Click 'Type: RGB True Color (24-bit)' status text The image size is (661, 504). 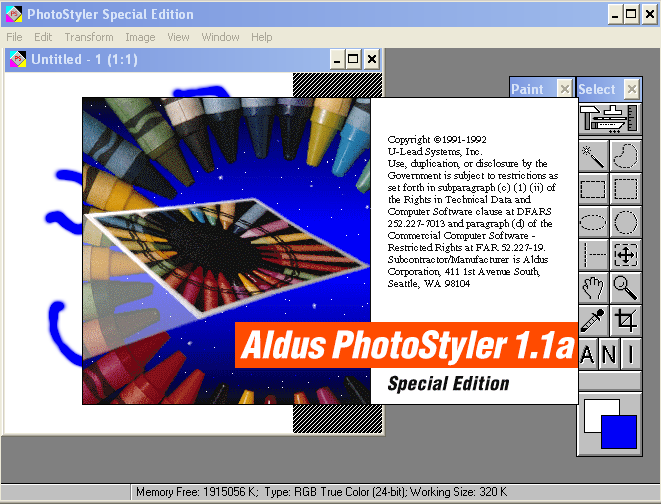coord(336,492)
